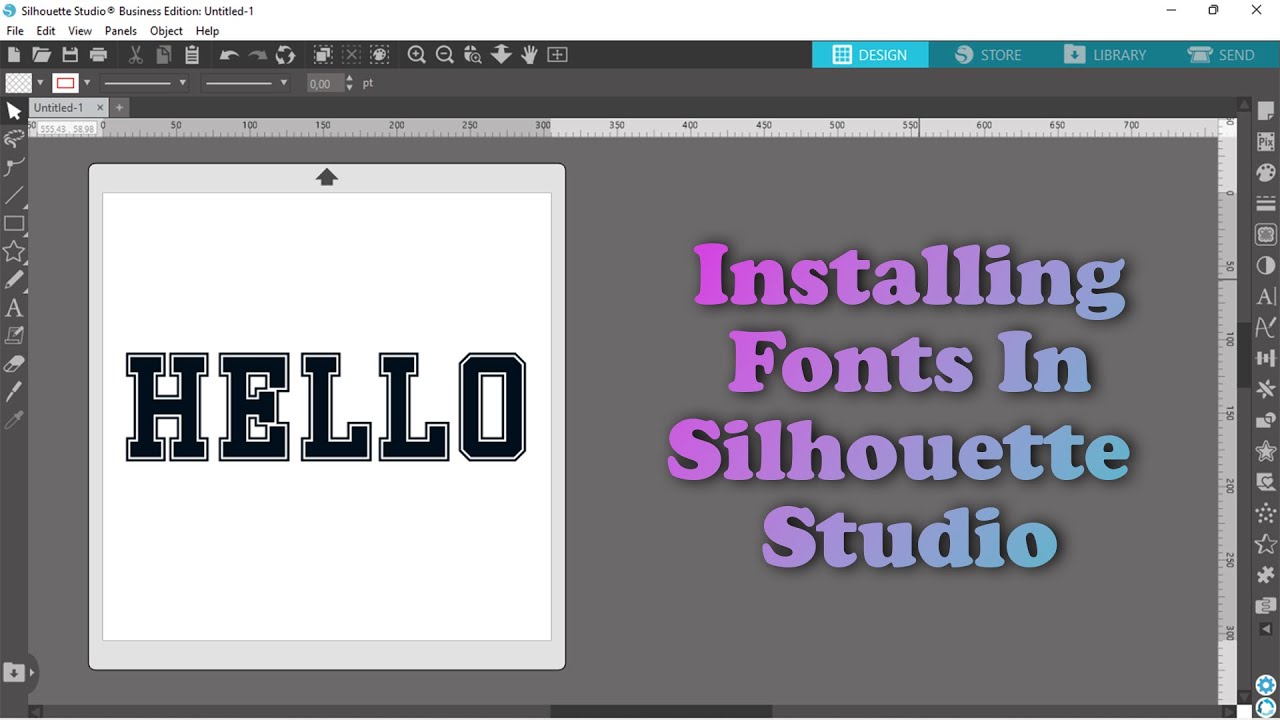Viewport: 1280px width, 720px height.
Task: Switch to the STORE tab
Action: point(988,55)
